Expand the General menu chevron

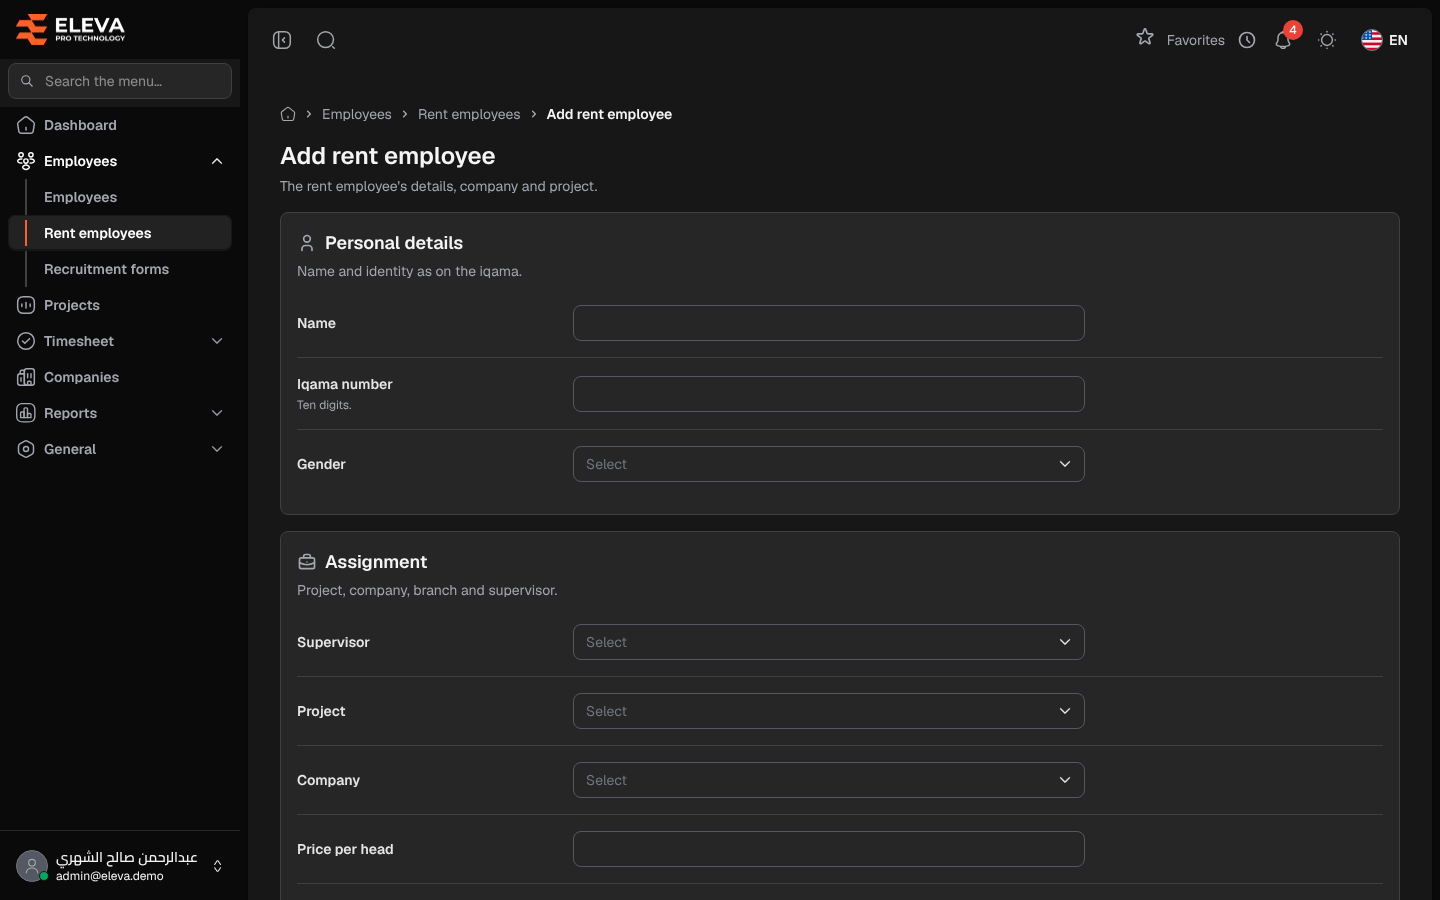tap(217, 449)
